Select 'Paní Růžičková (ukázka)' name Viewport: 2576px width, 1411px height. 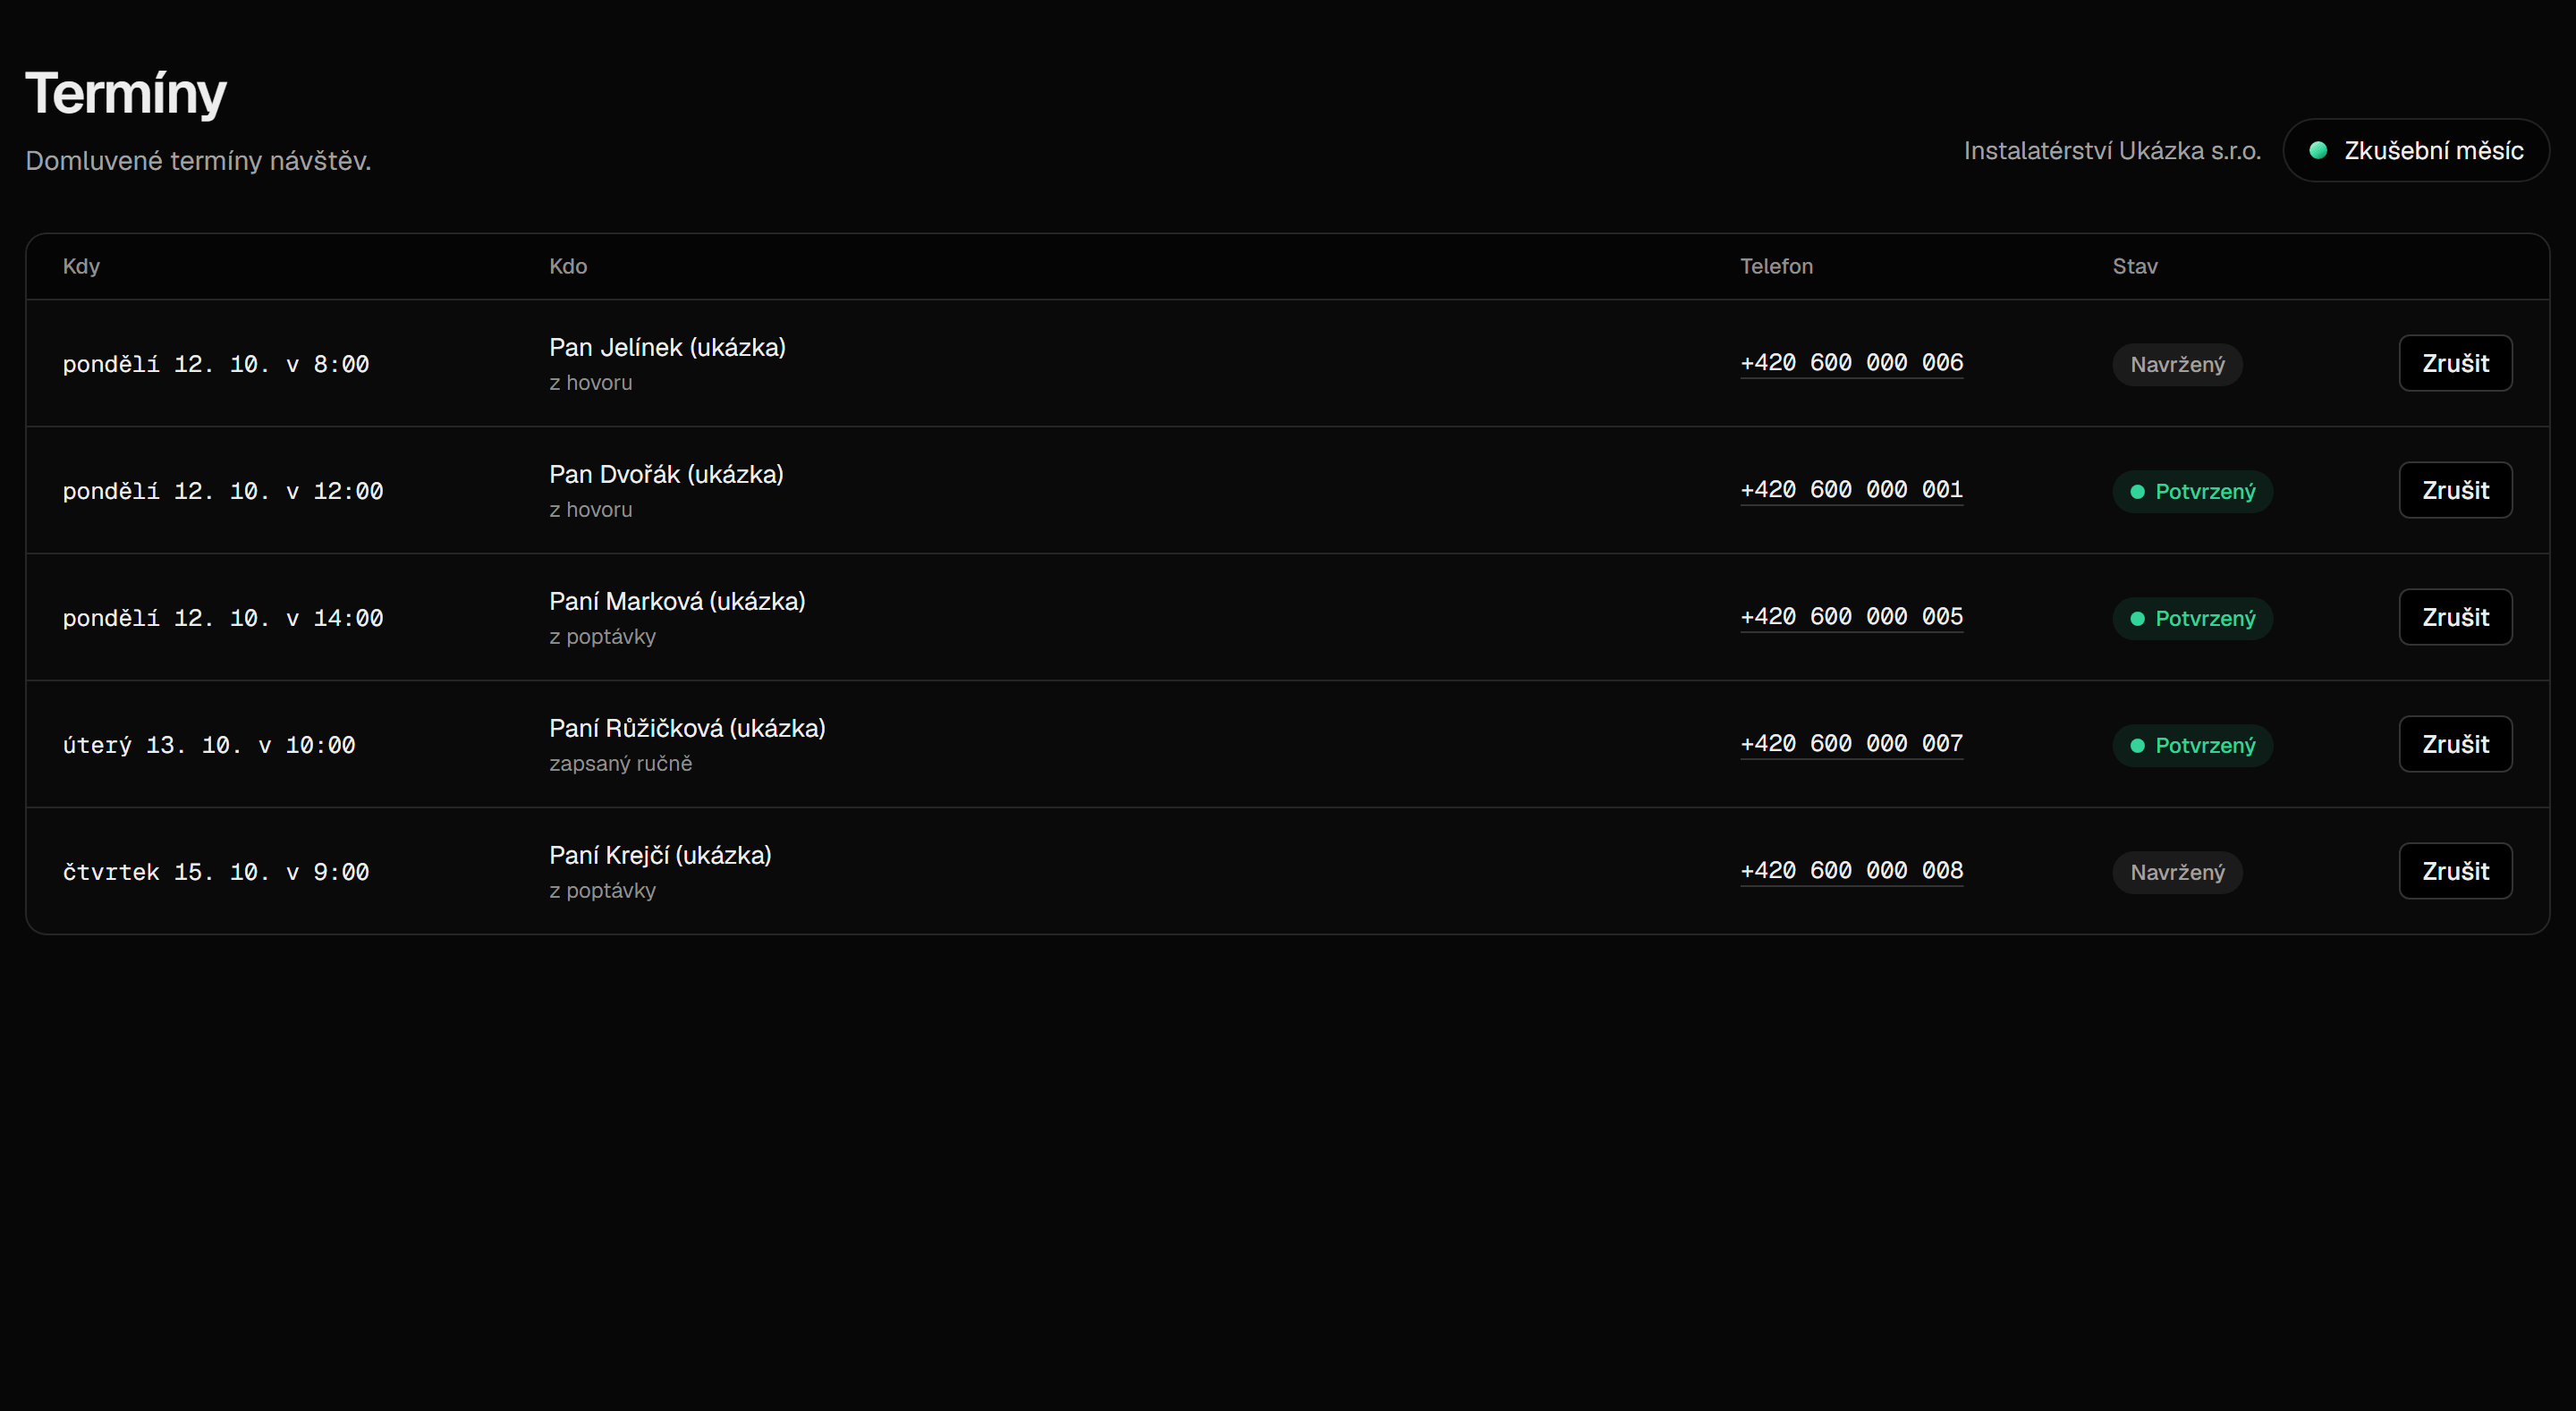(687, 729)
